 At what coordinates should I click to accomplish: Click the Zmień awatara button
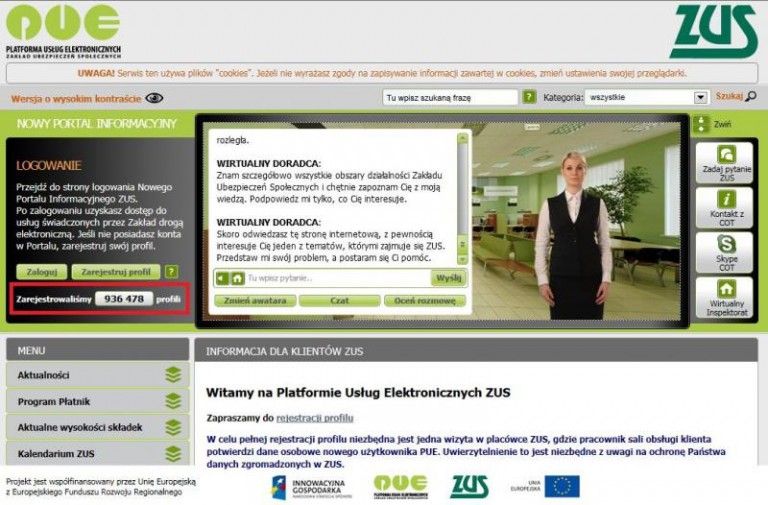(x=255, y=301)
